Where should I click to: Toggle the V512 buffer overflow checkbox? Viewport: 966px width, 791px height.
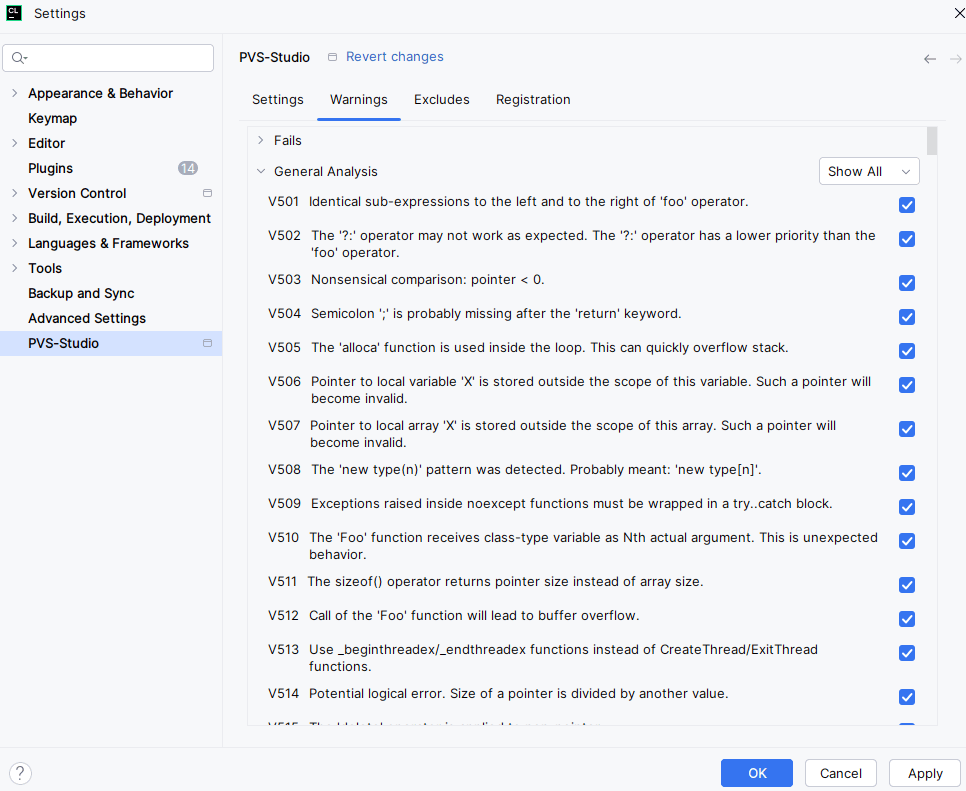click(907, 619)
